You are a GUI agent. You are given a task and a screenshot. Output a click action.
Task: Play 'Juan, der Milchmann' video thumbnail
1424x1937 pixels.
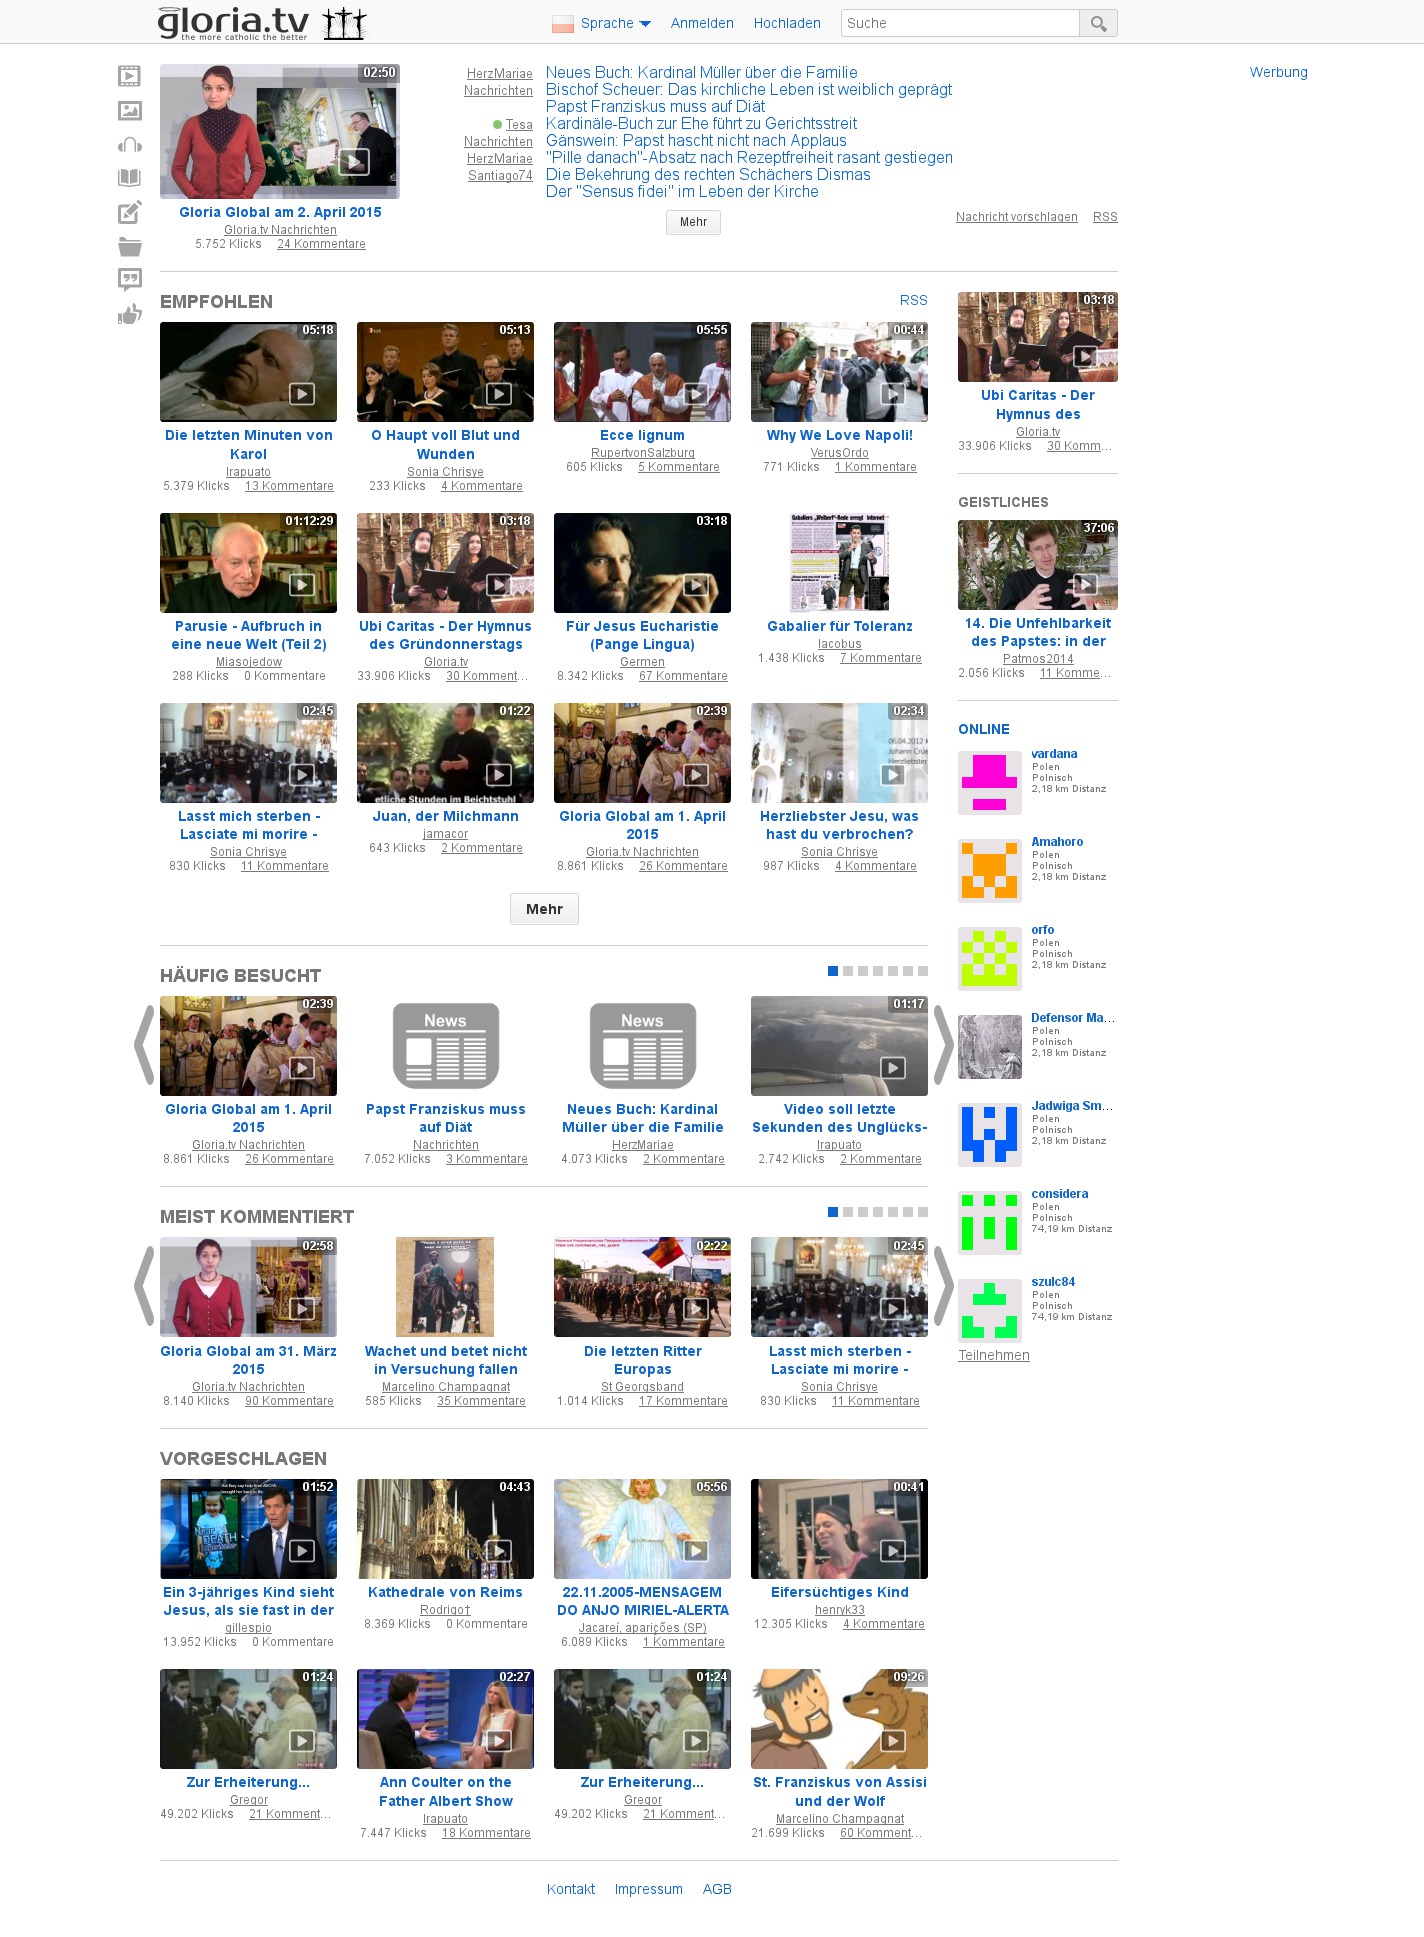pos(445,753)
